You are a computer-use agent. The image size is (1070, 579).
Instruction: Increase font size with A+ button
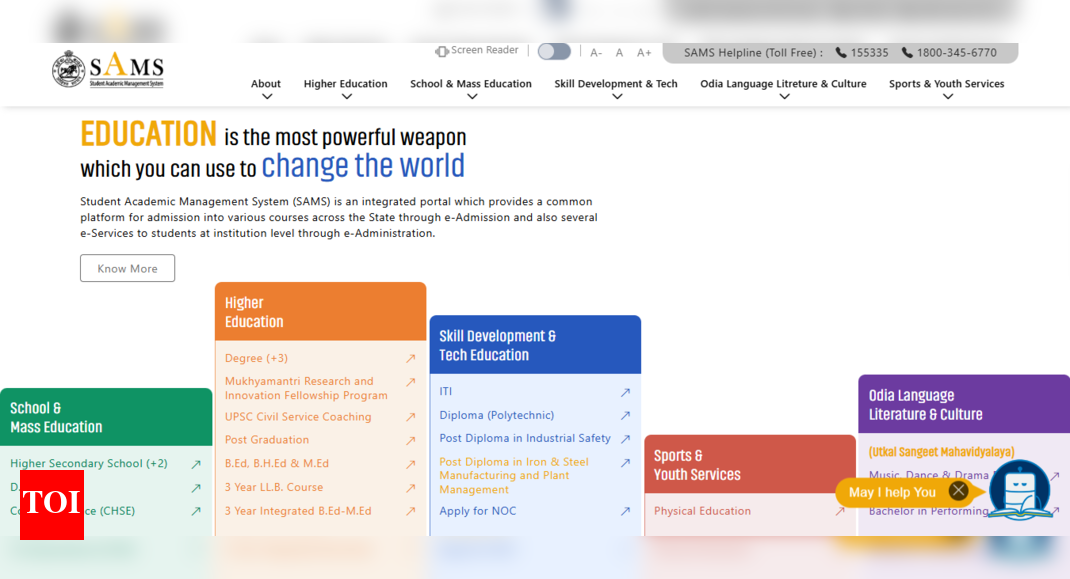(x=644, y=53)
